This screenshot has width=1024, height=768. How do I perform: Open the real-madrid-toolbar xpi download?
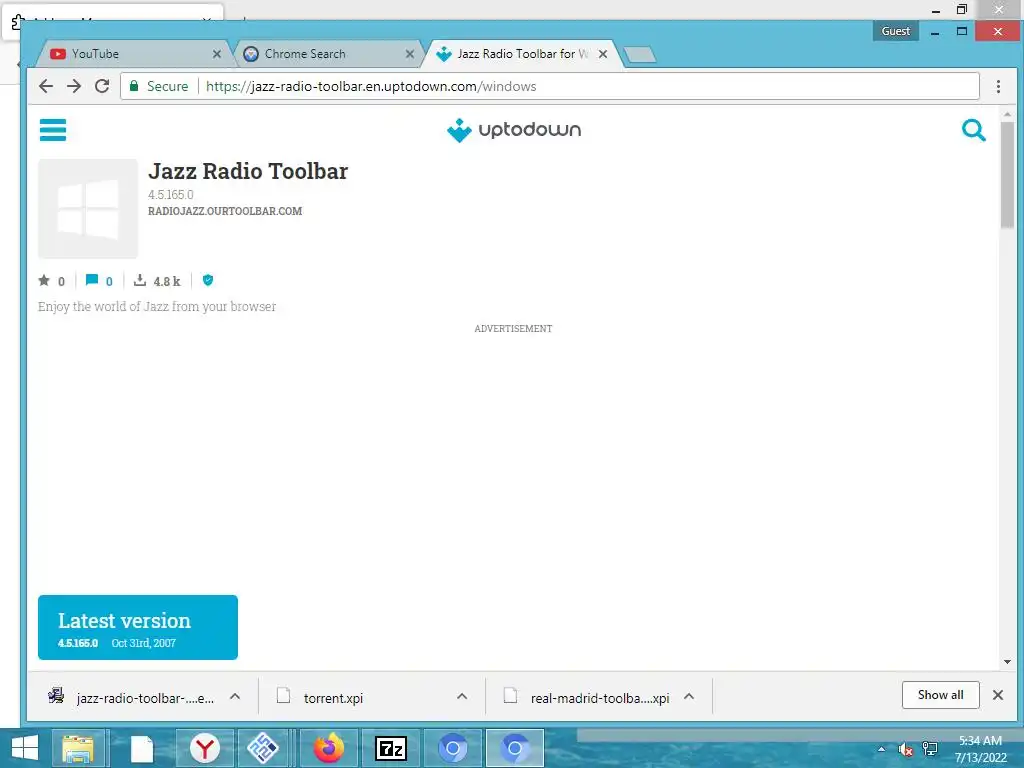coord(586,697)
